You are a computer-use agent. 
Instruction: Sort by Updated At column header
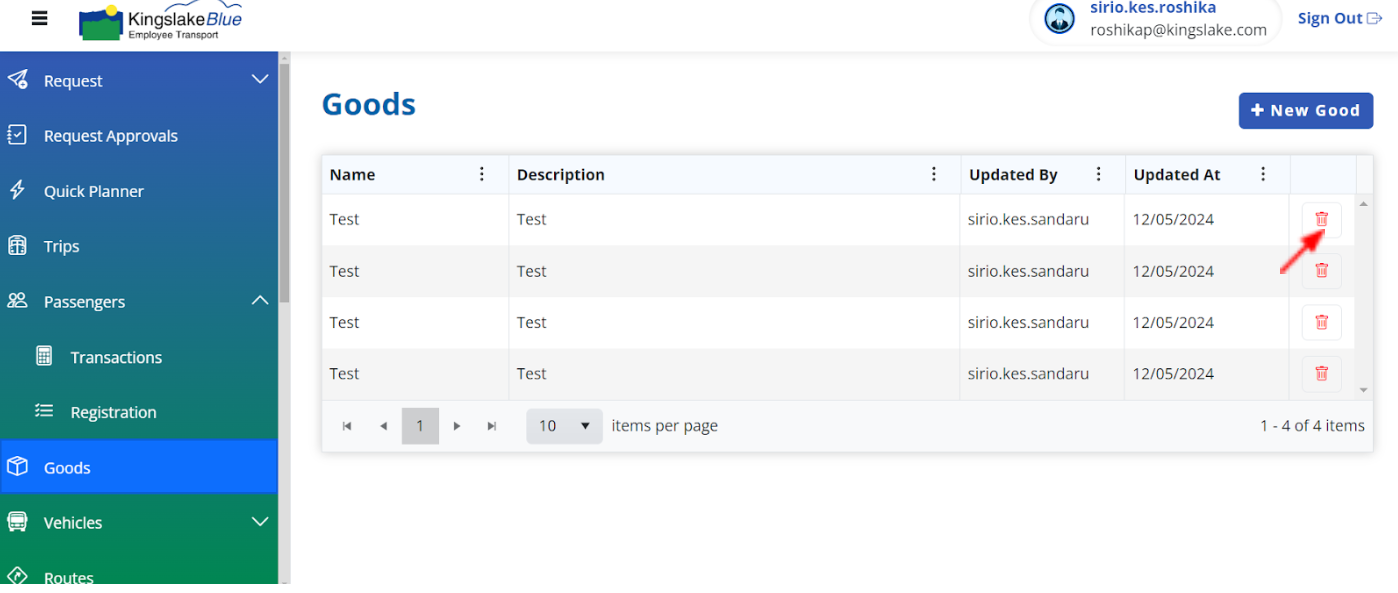pos(1177,174)
